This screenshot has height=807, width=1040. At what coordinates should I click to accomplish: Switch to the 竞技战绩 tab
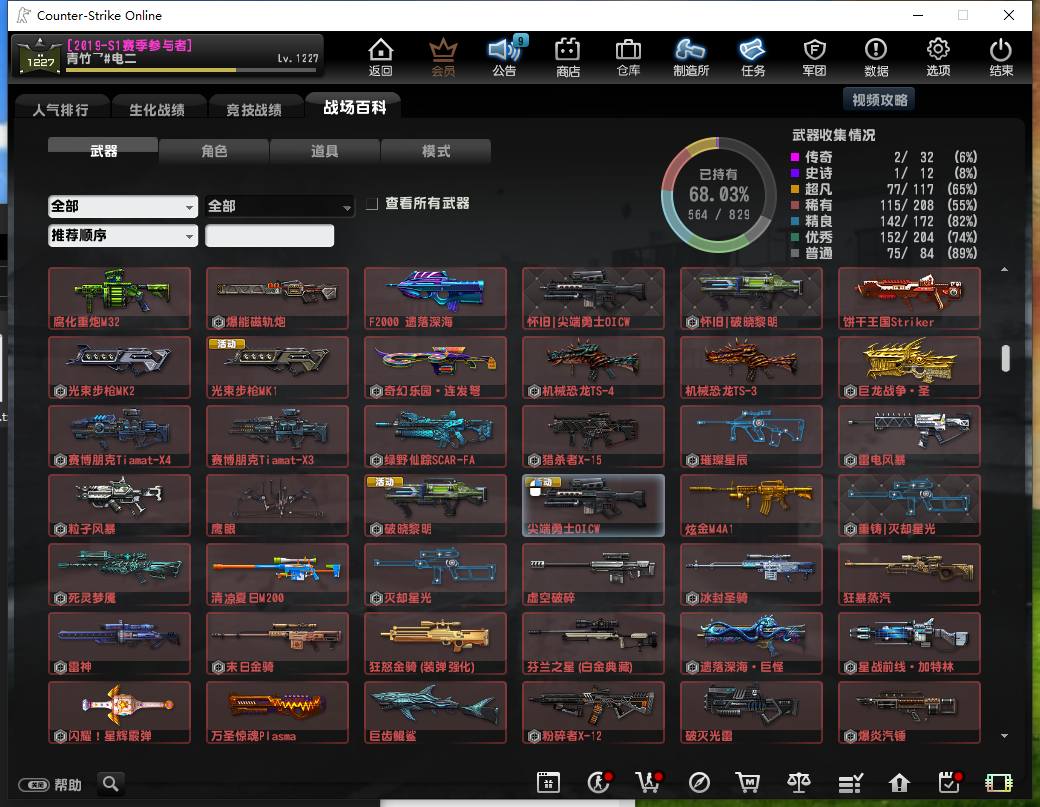tap(254, 109)
